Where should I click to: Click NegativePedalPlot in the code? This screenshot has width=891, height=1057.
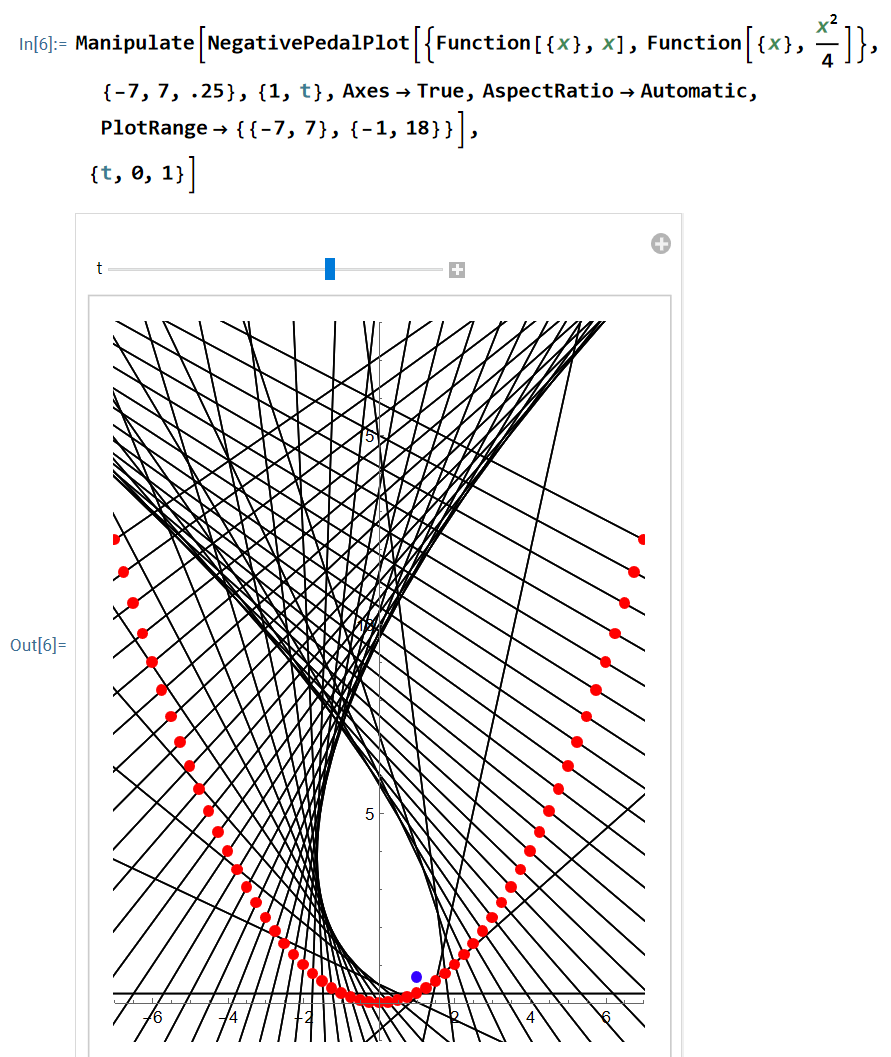click(309, 43)
